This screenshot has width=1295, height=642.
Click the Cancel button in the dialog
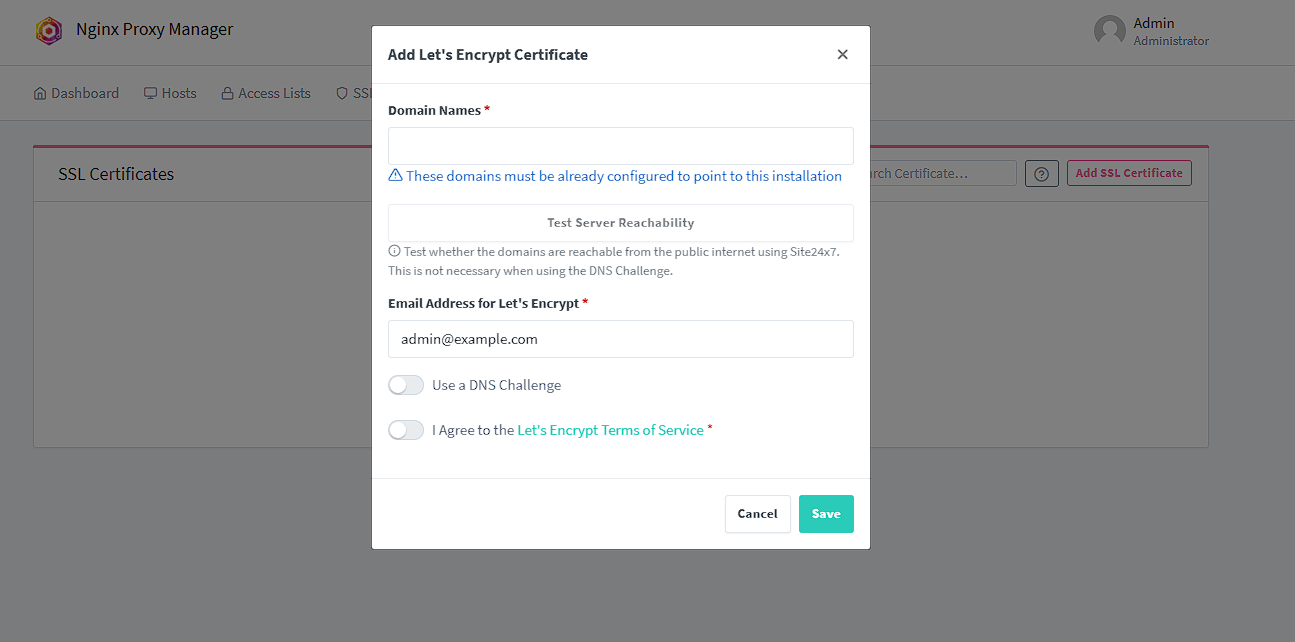coord(757,514)
